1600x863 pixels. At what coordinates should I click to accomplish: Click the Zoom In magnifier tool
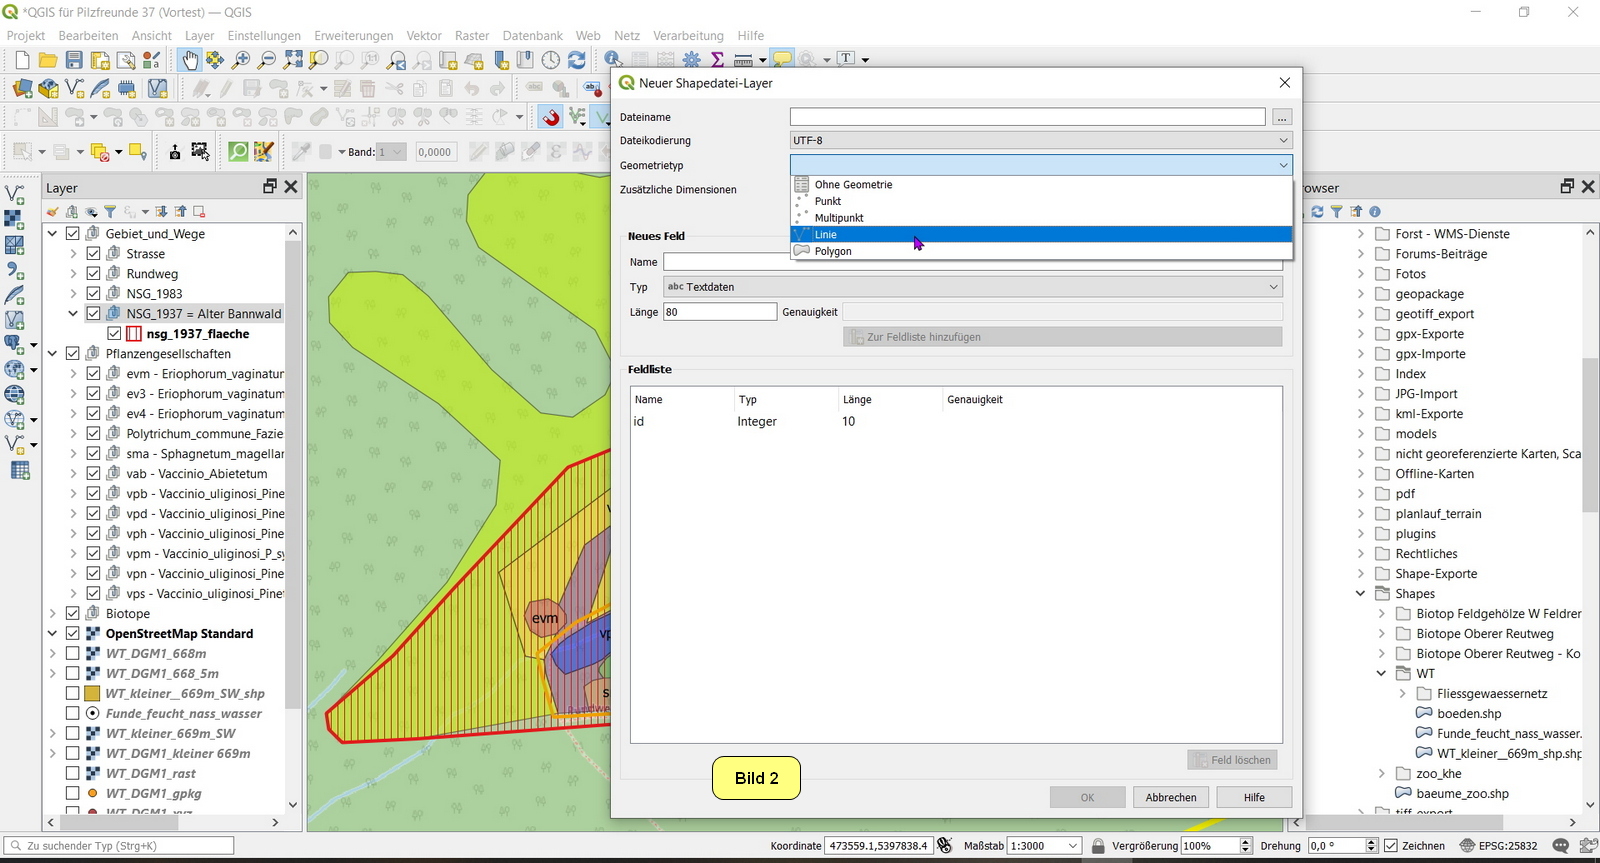[241, 60]
